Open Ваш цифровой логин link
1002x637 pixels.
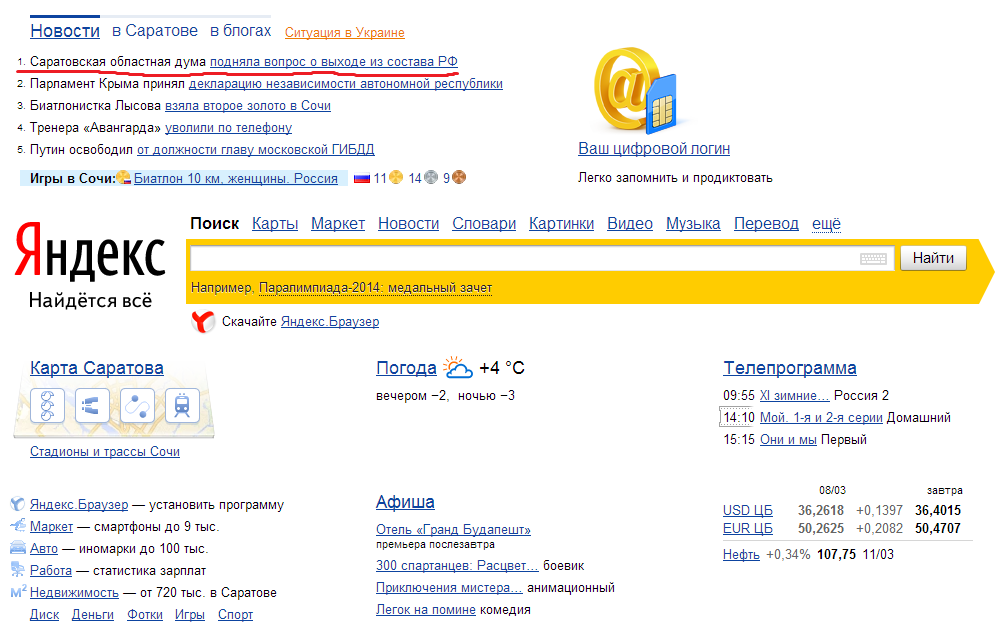pyautogui.click(x=654, y=148)
